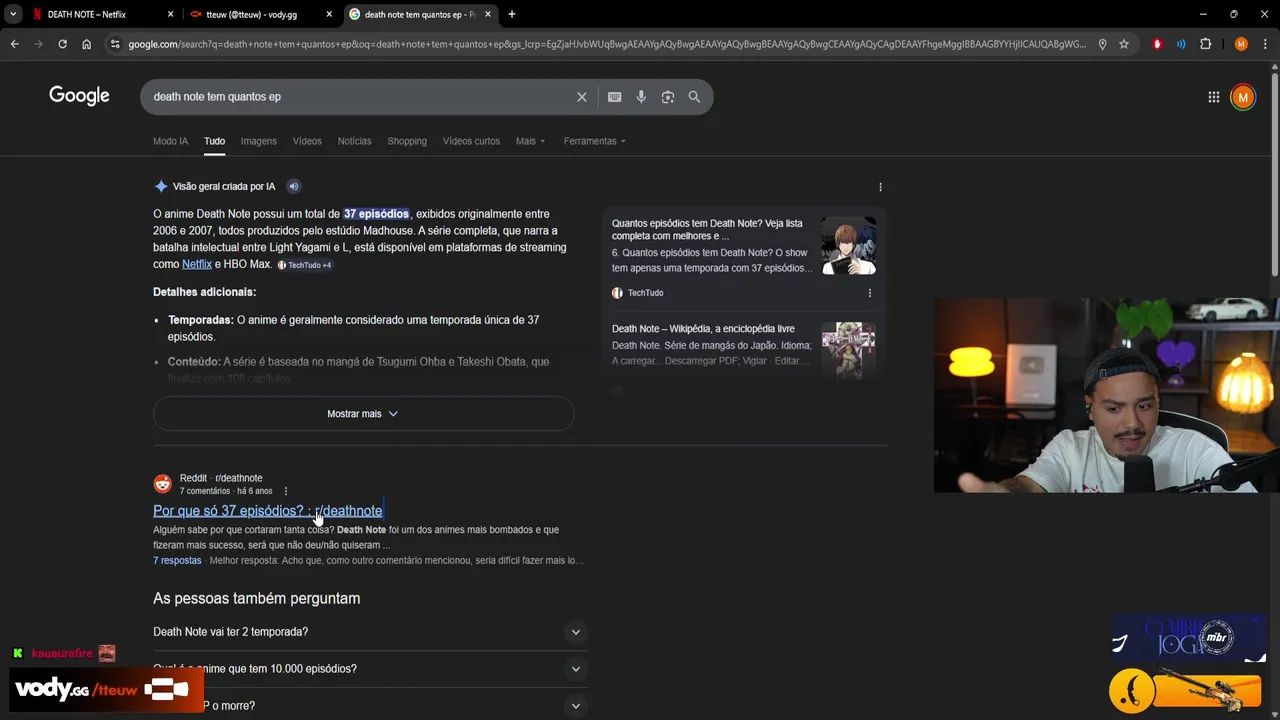This screenshot has height=720, width=1280.
Task: Open the TechTudo +4 sources chip
Action: point(304,265)
